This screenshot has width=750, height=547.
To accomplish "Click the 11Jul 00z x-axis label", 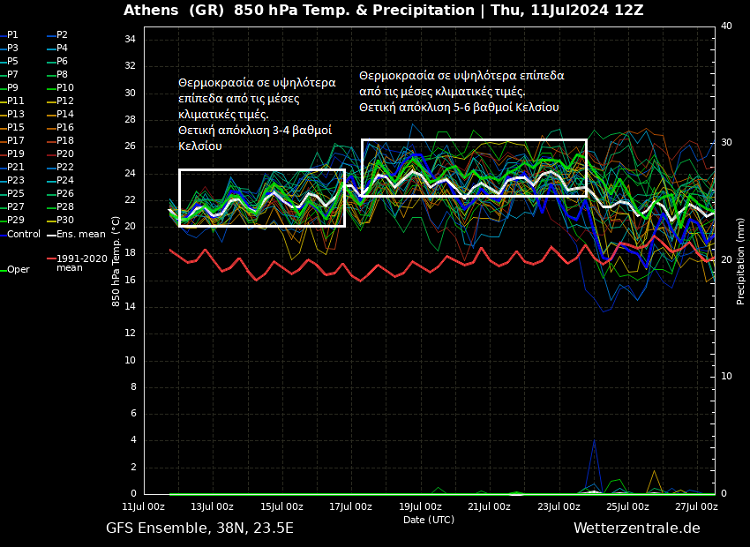I will (x=143, y=506).
